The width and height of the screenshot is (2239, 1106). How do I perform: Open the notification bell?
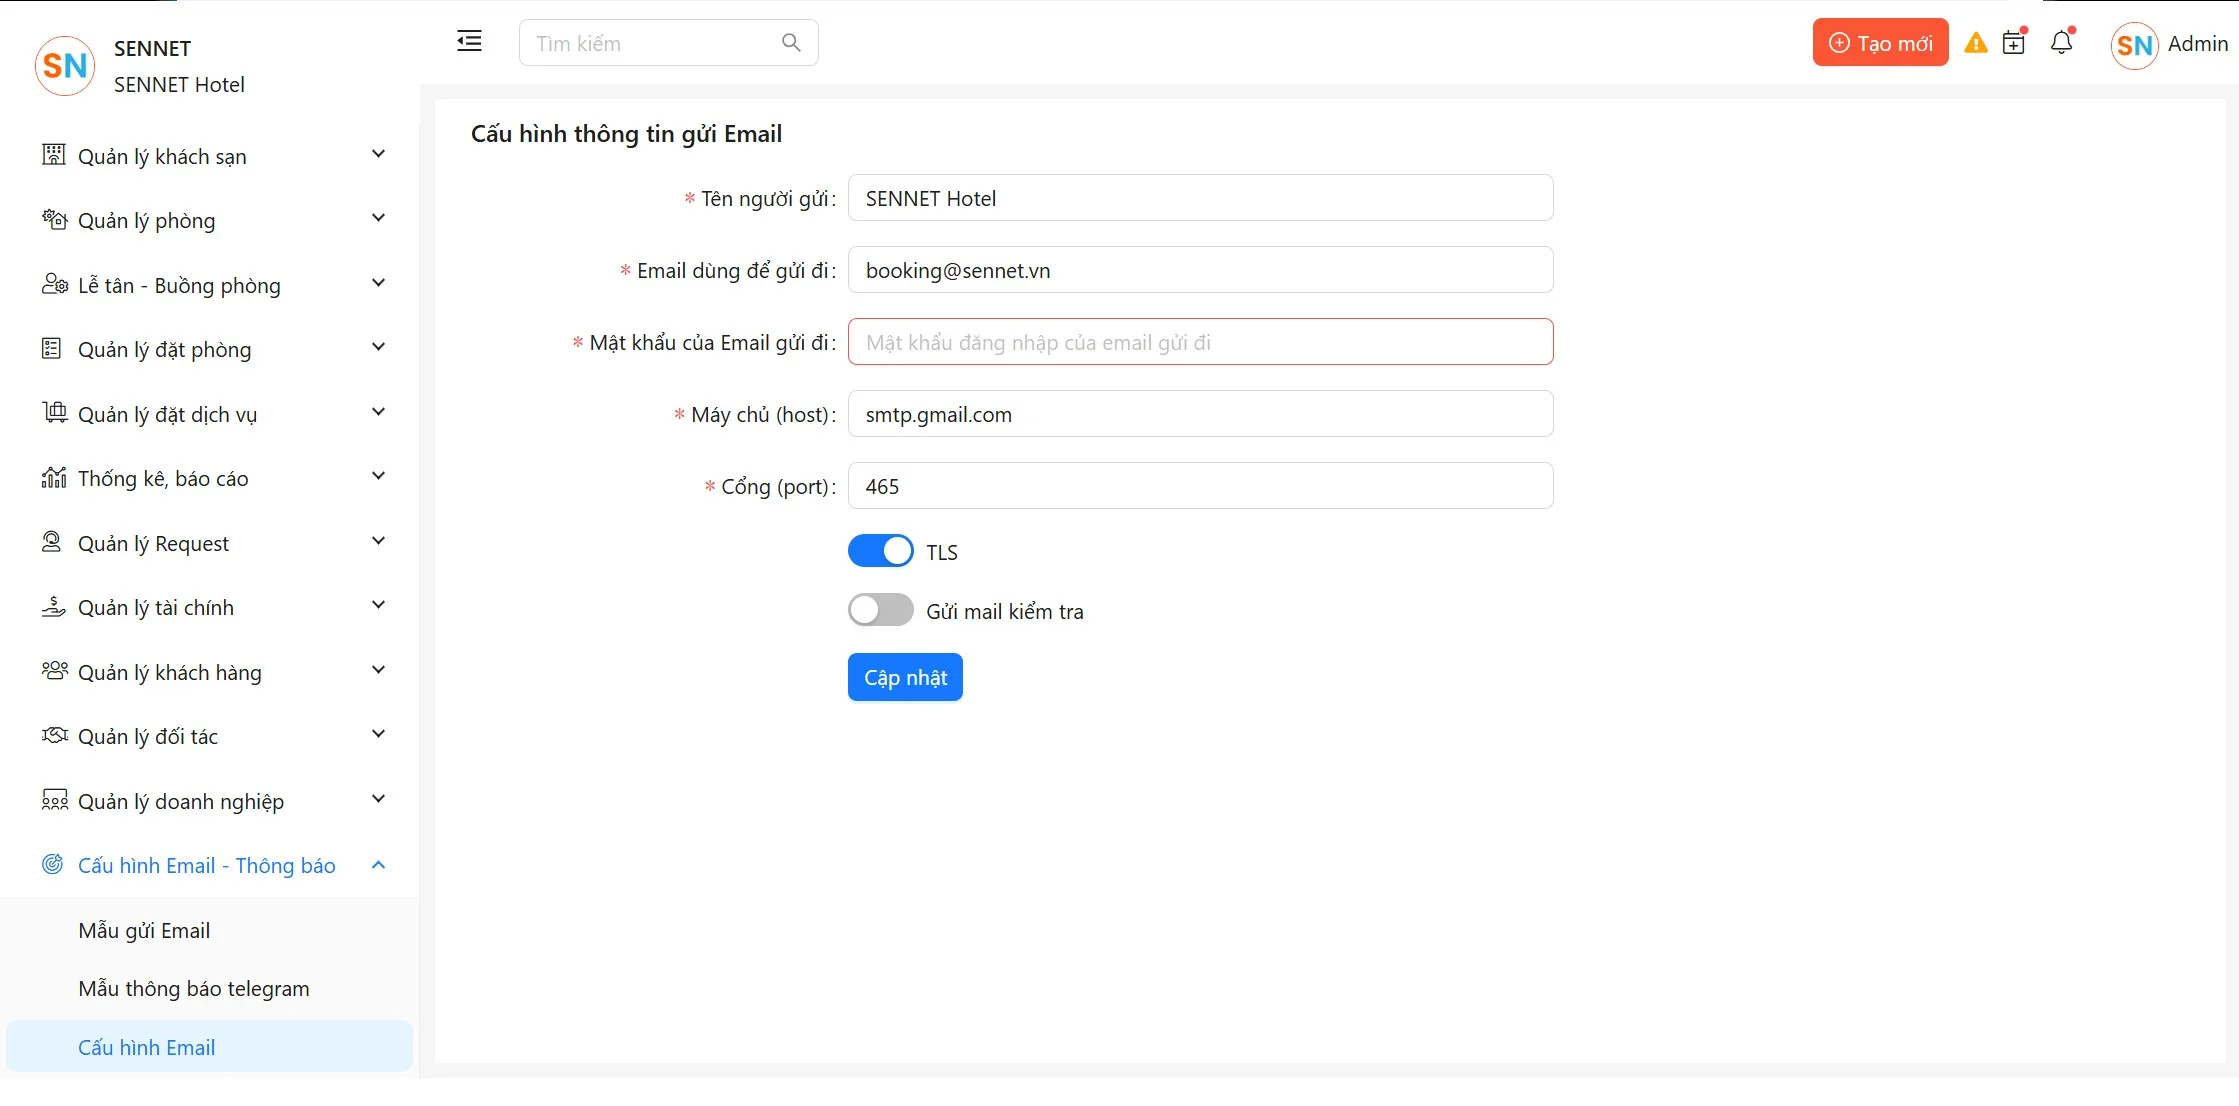coord(2061,43)
